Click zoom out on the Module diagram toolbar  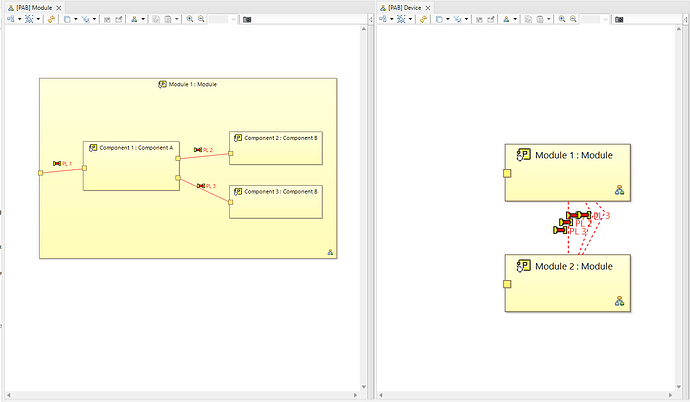pyautogui.click(x=201, y=19)
